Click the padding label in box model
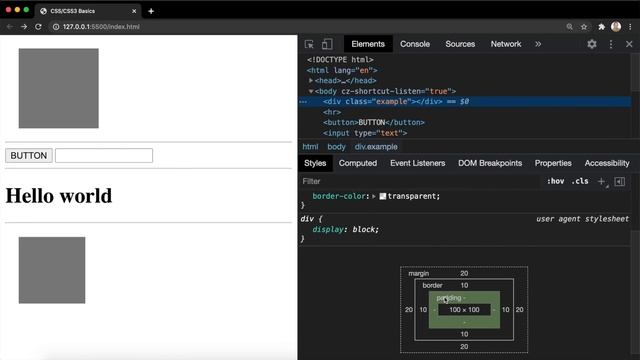This screenshot has width=640, height=360. 449,298
